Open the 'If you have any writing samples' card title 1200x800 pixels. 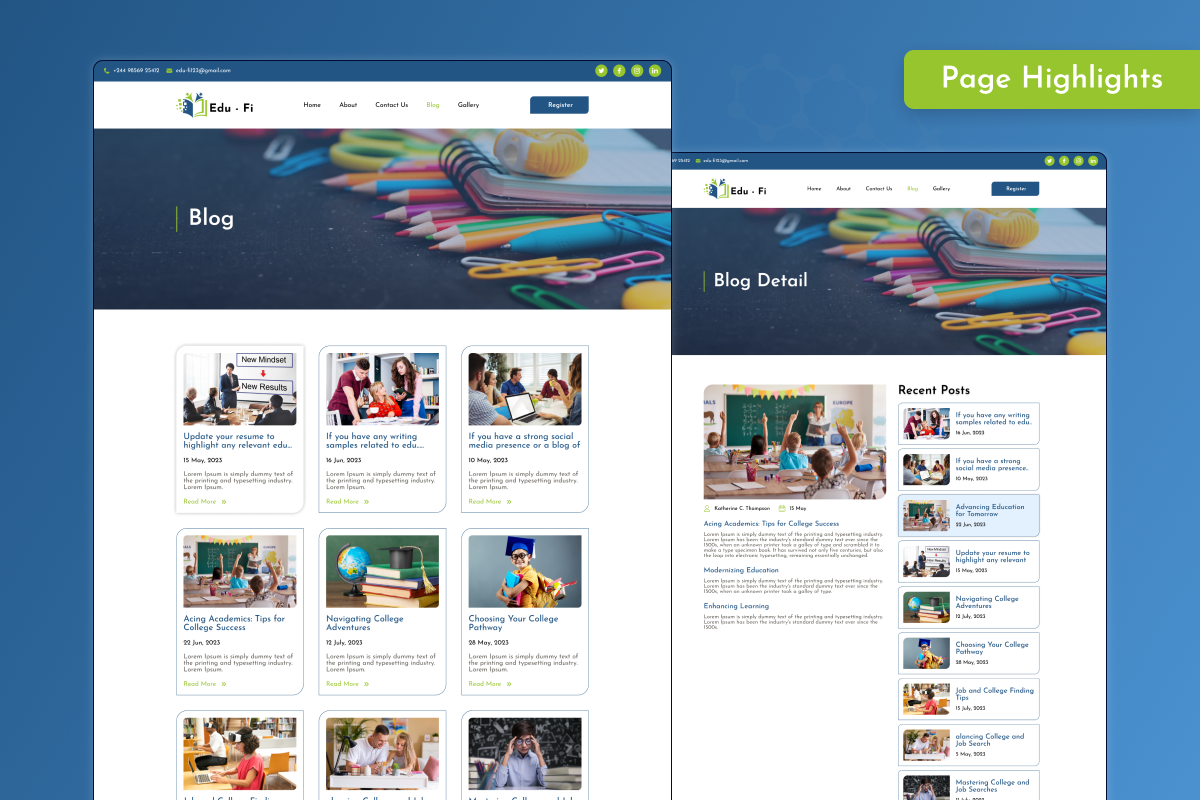375,441
